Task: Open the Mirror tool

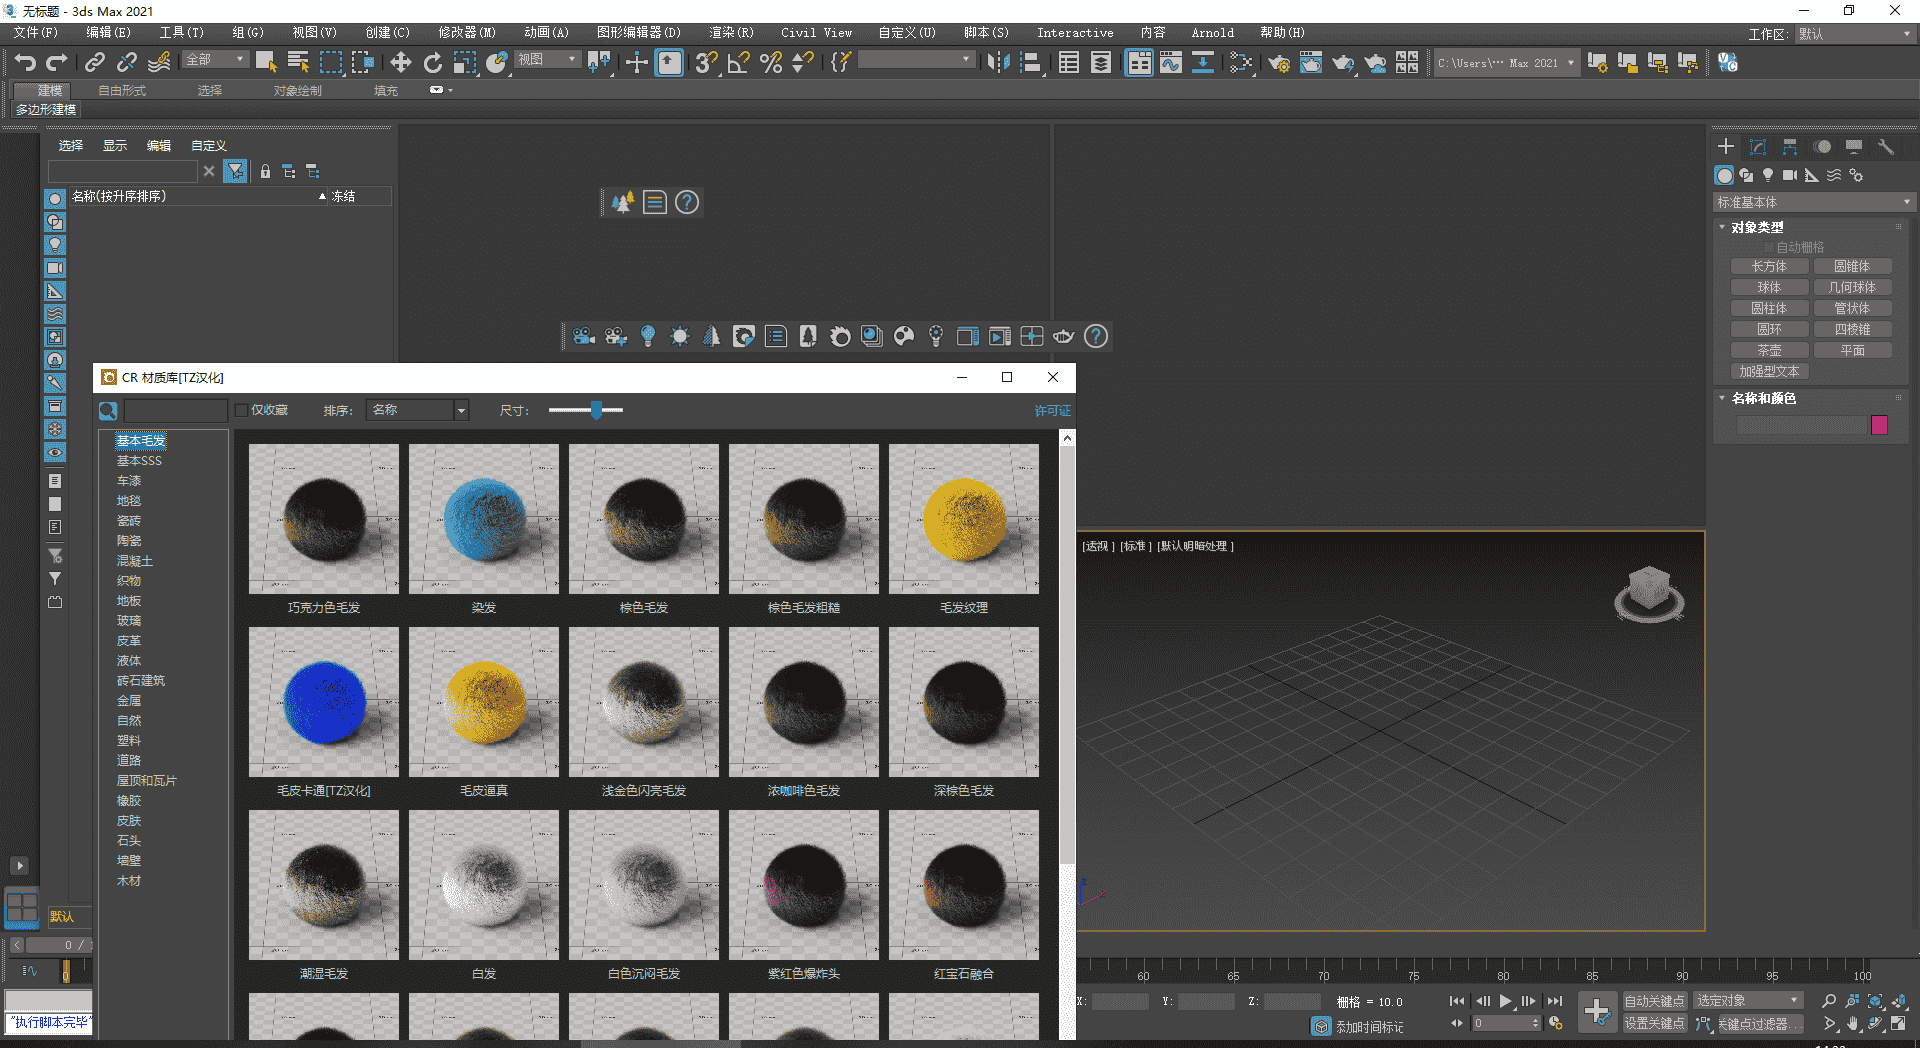Action: point(997,63)
